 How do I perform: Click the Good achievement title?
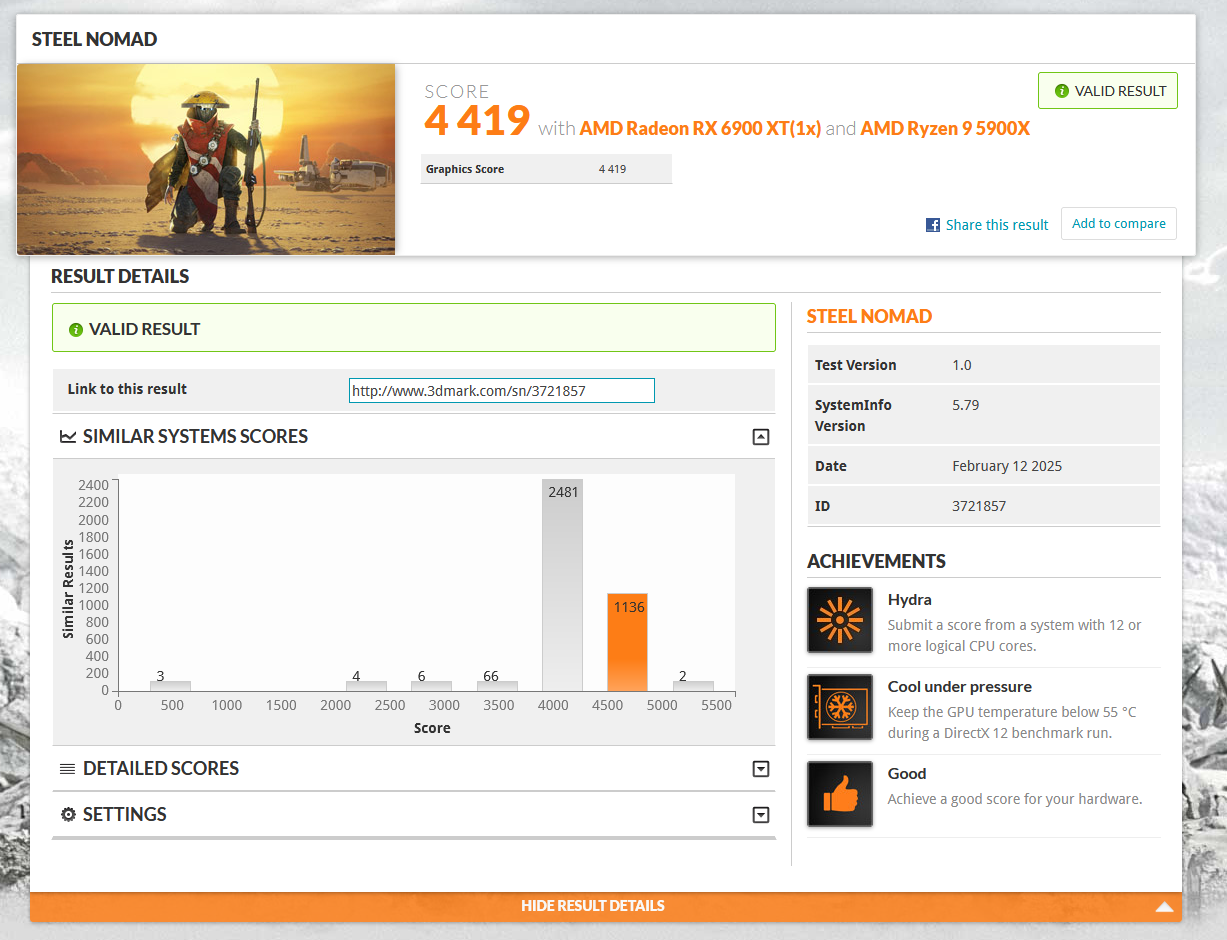click(x=907, y=774)
